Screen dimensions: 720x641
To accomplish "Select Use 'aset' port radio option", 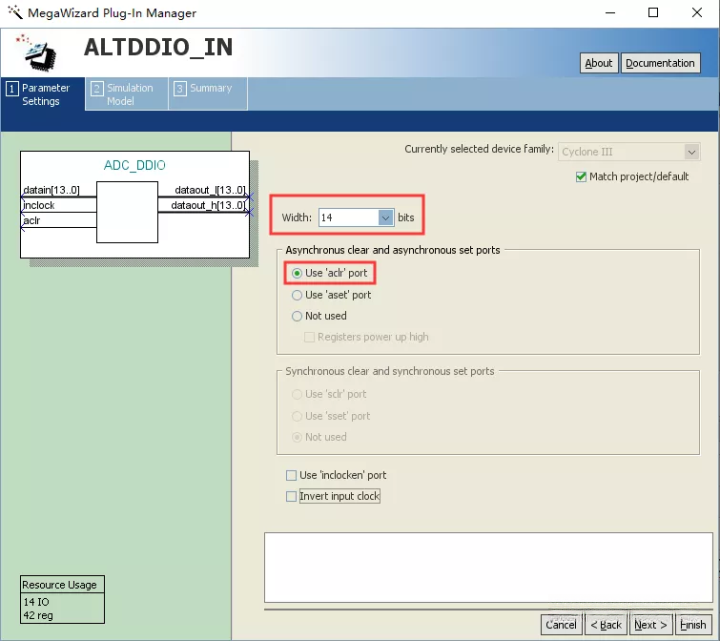I will coord(297,295).
